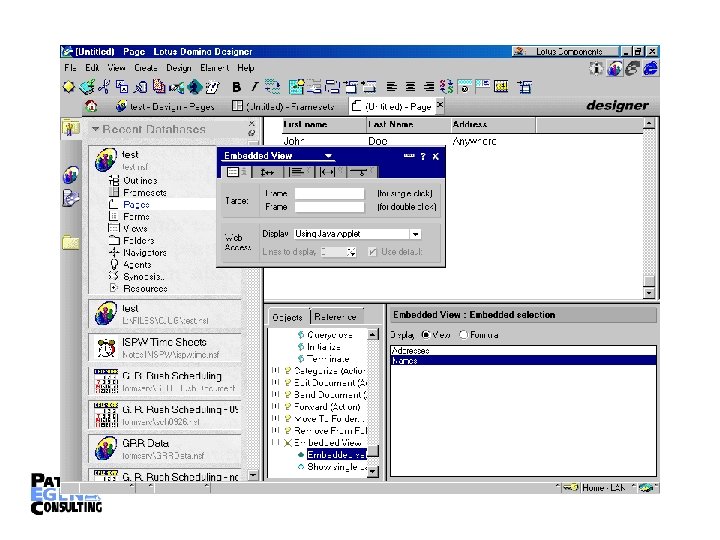Open paragraph hide-when tab in properties box

(361, 172)
